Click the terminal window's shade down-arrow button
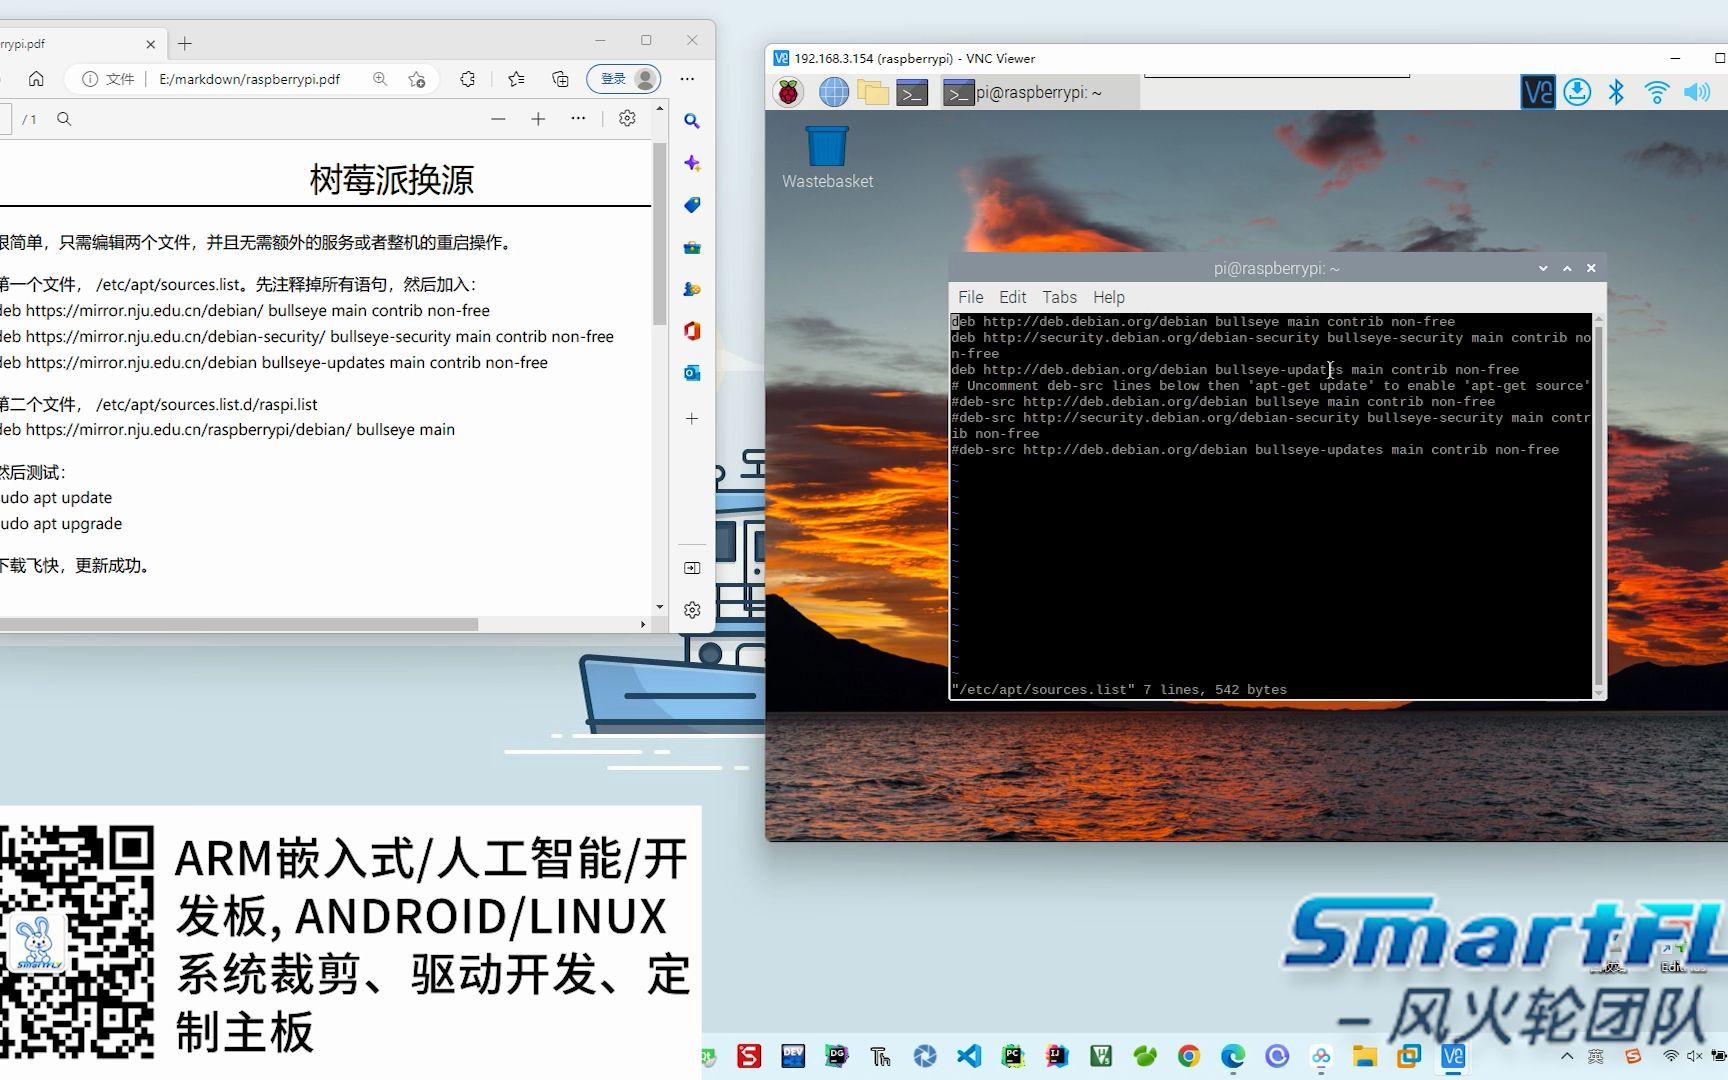Viewport: 1728px width, 1080px height. click(1543, 268)
